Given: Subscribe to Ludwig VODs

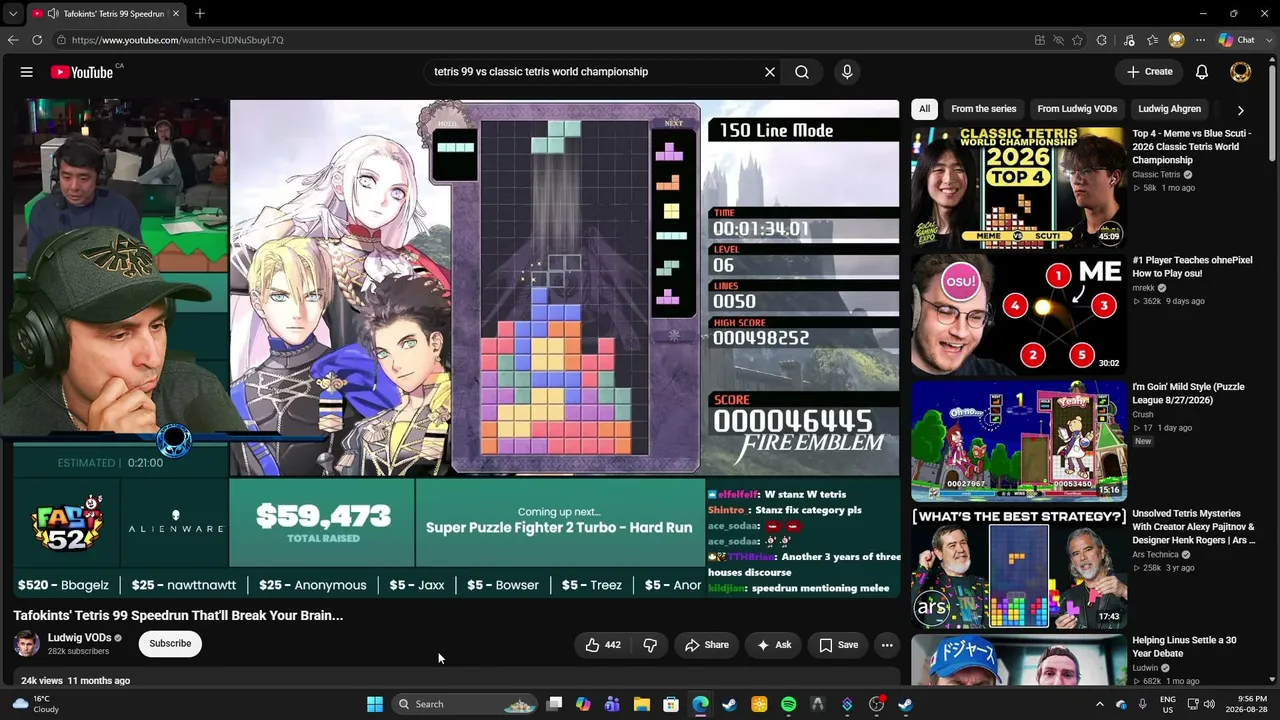Looking at the screenshot, I should tap(170, 644).
